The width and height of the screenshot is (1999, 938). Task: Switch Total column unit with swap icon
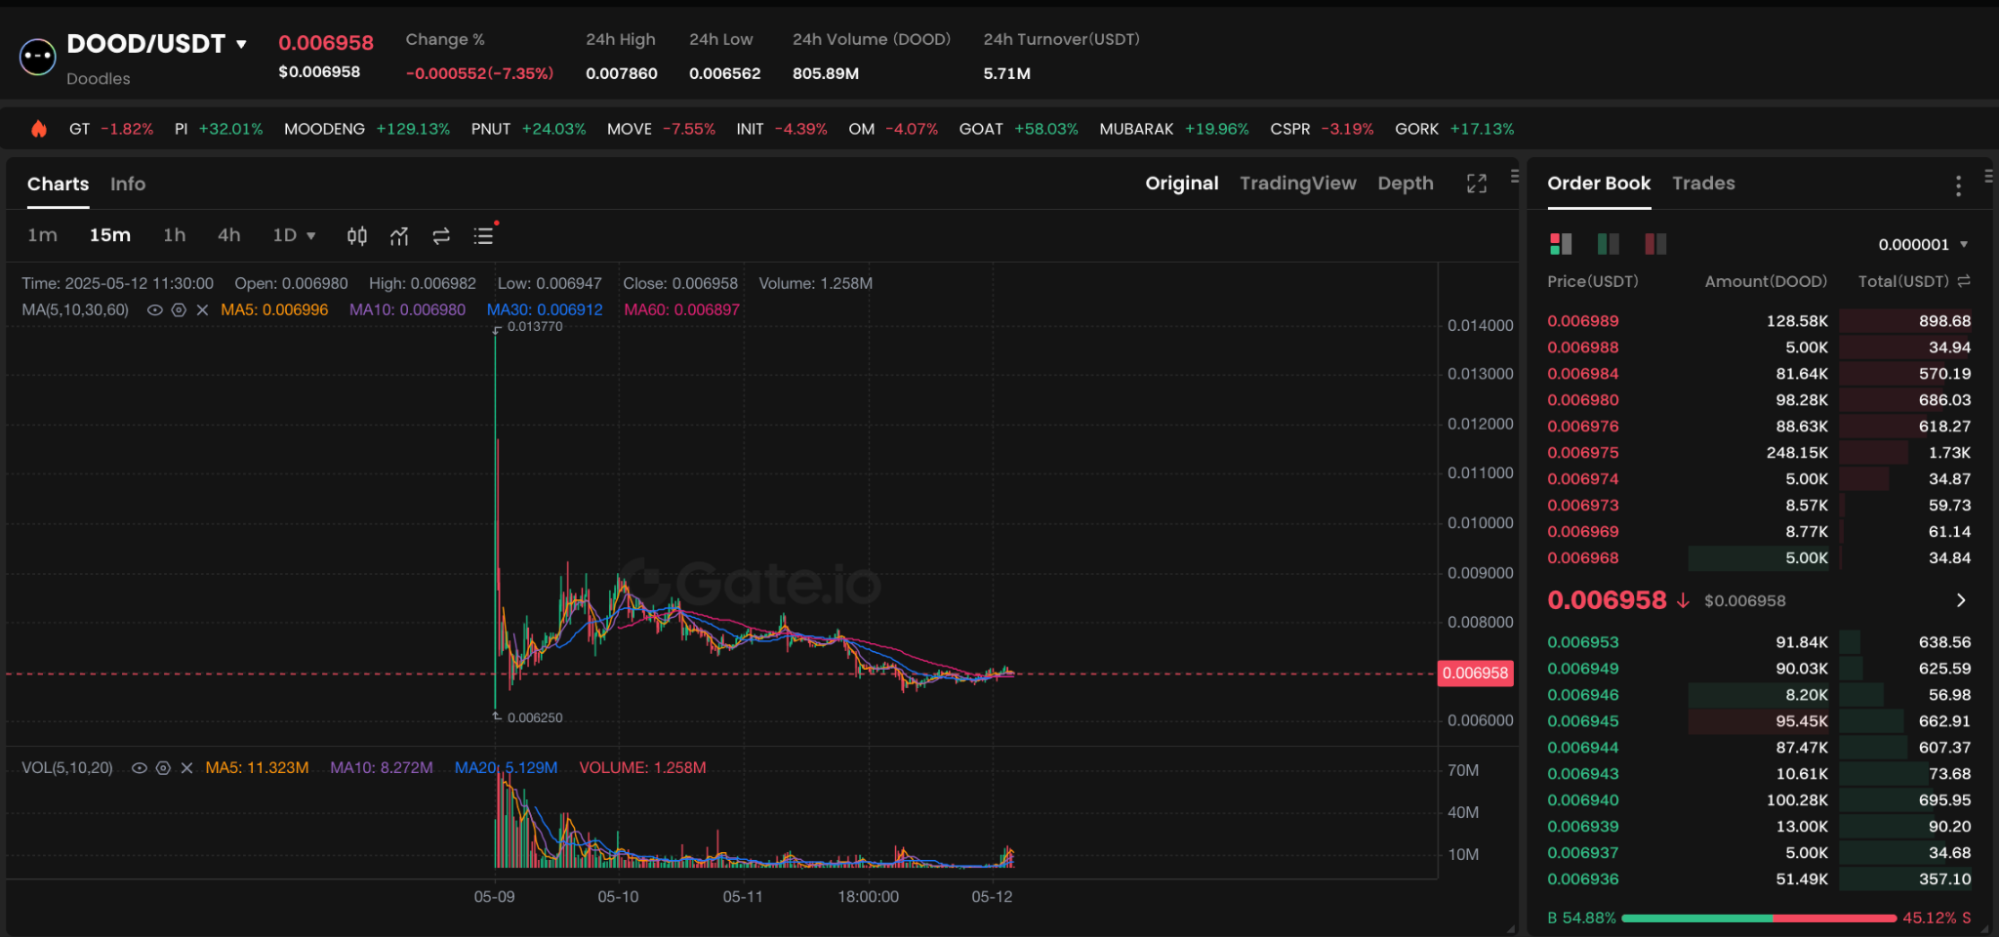point(1964,282)
